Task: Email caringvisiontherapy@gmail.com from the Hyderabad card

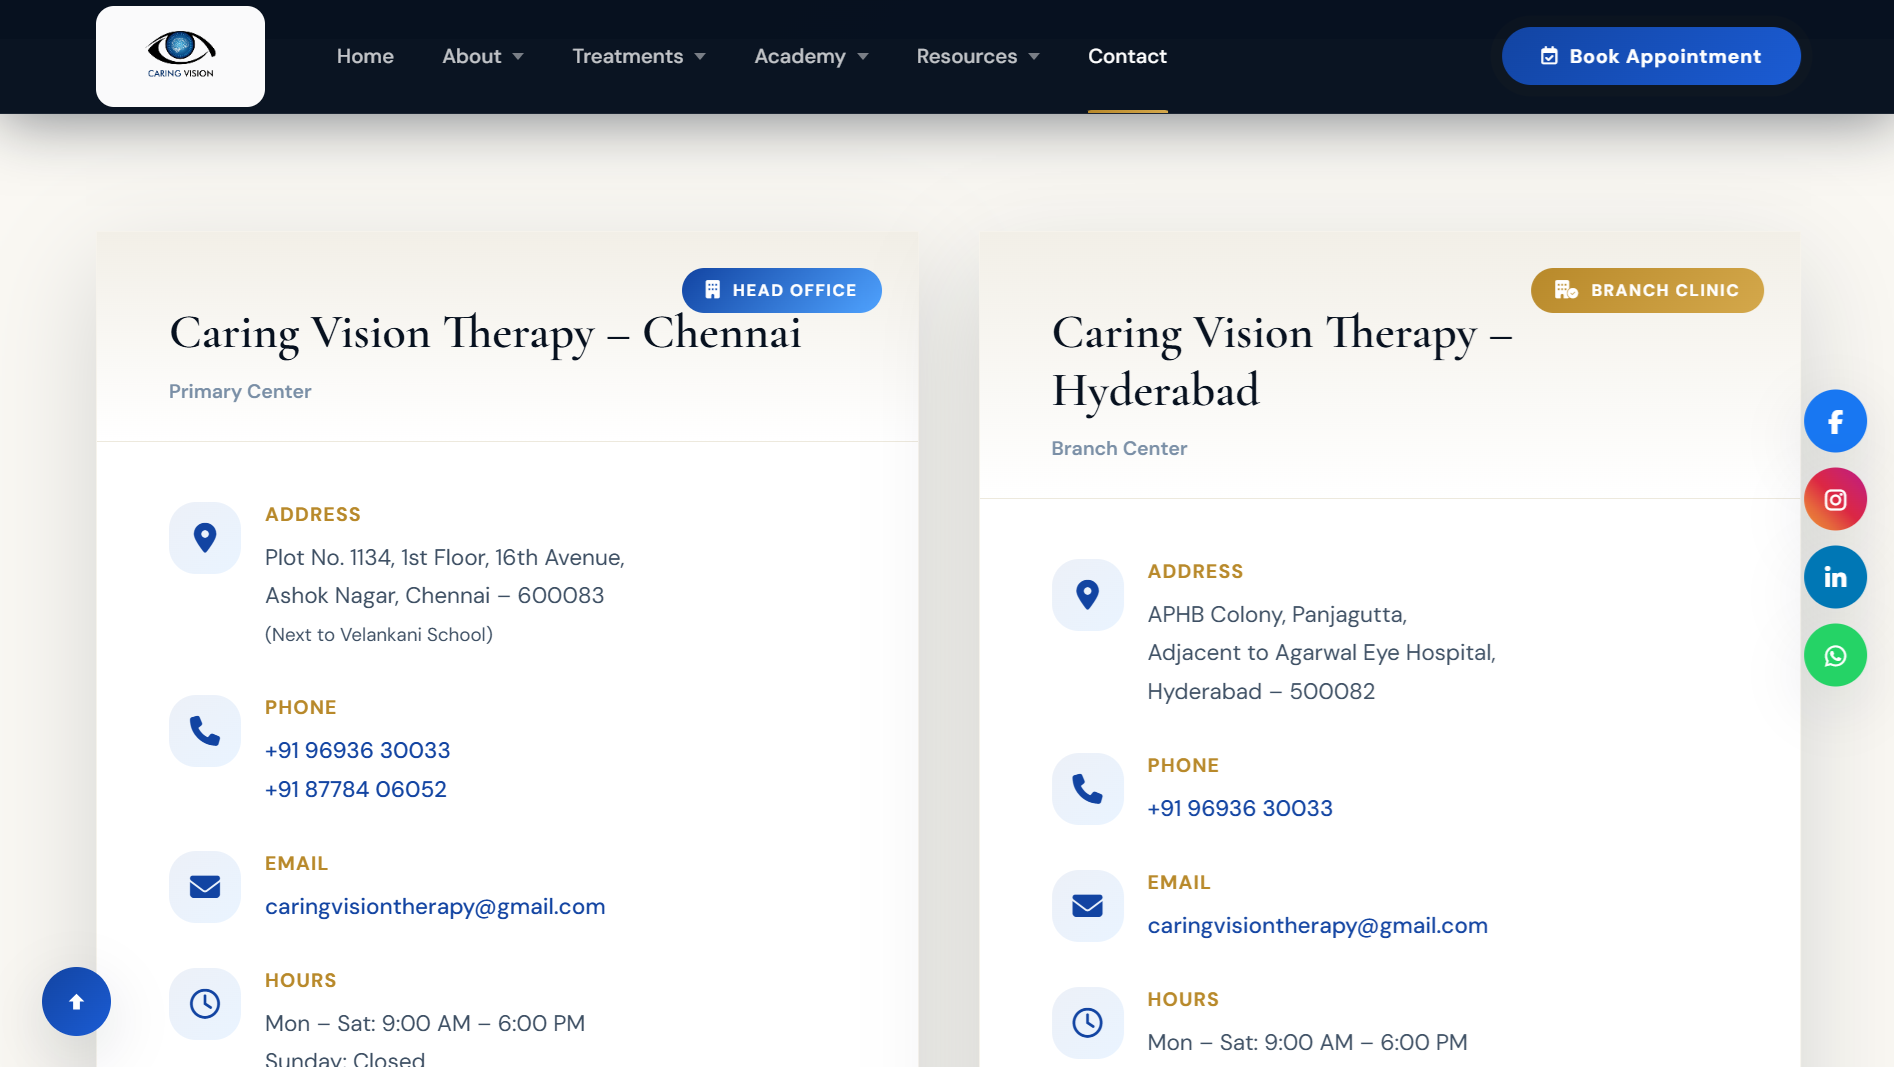Action: pyautogui.click(x=1317, y=925)
